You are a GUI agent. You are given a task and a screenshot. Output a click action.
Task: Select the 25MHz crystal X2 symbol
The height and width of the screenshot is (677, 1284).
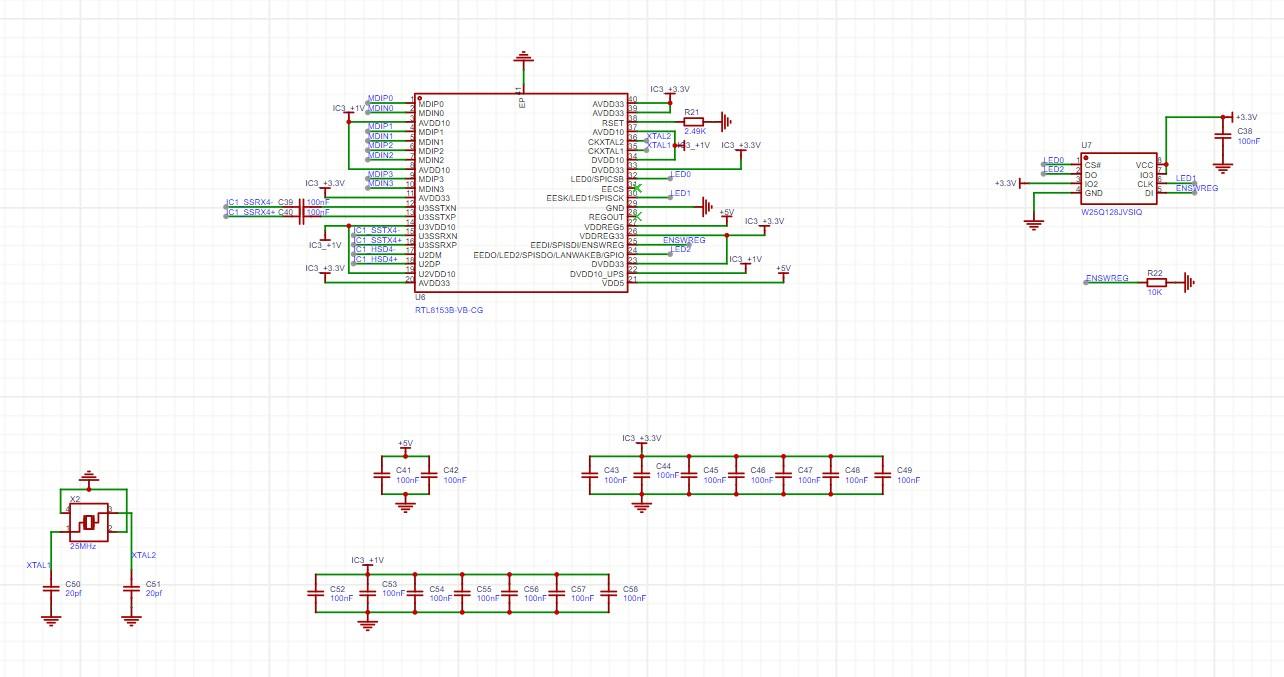(89, 521)
